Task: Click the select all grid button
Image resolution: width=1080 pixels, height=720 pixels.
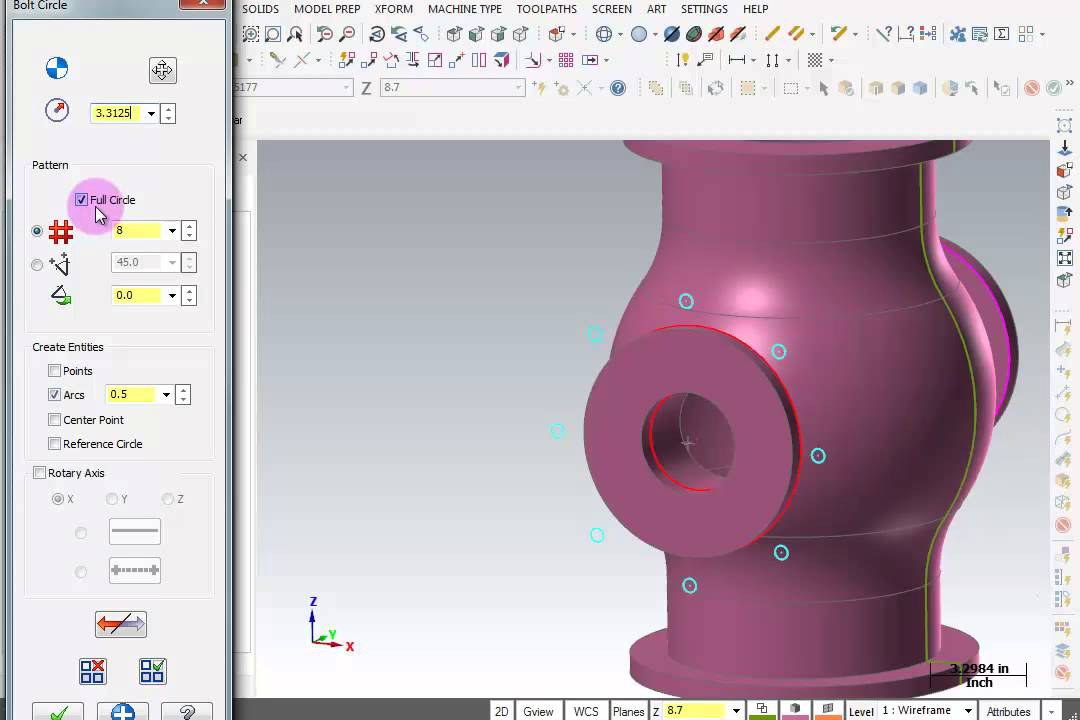Action: click(x=152, y=671)
